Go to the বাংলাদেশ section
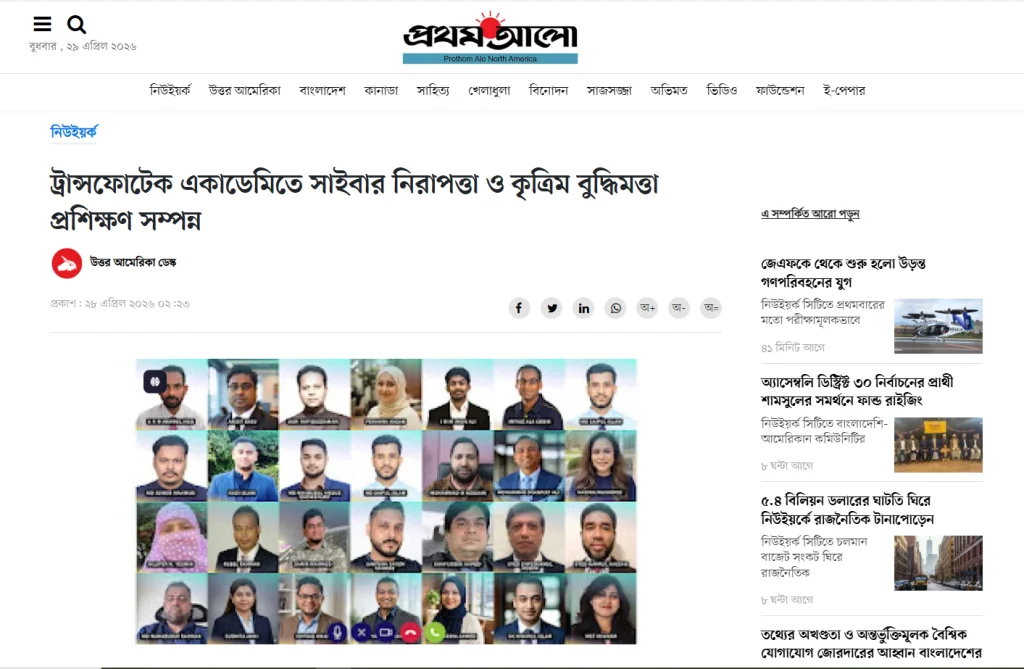The image size is (1024, 669). (323, 90)
